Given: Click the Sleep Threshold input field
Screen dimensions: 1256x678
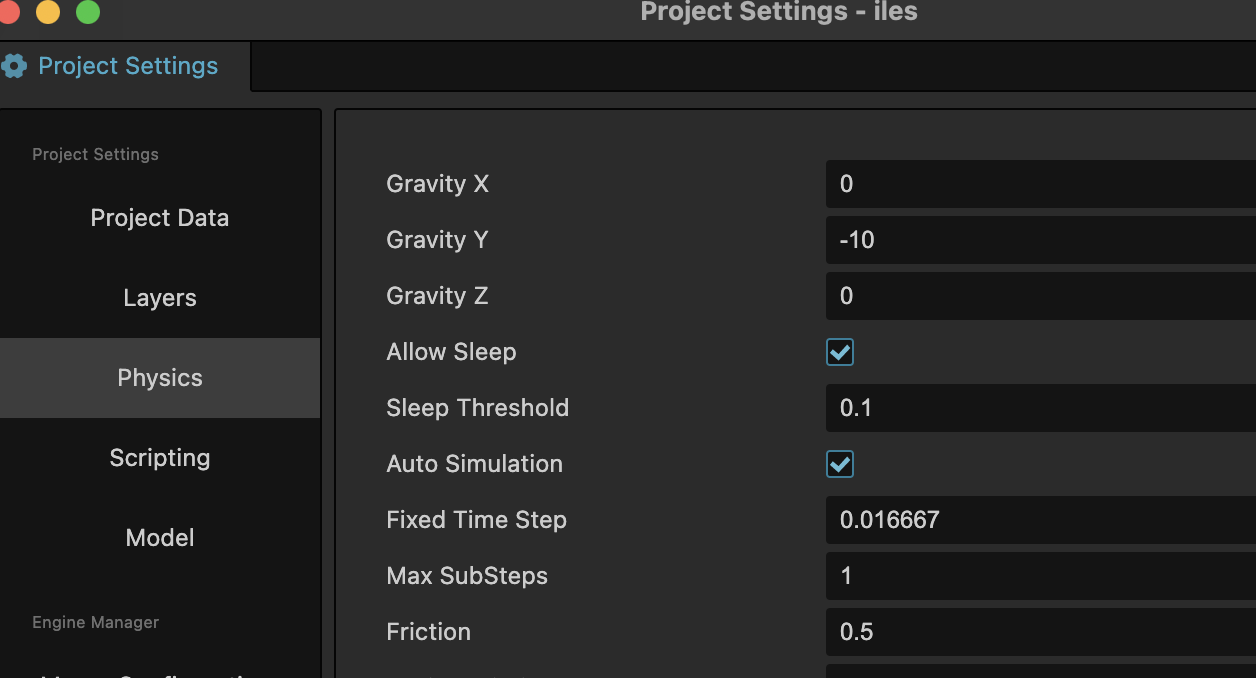Looking at the screenshot, I should [1040, 408].
